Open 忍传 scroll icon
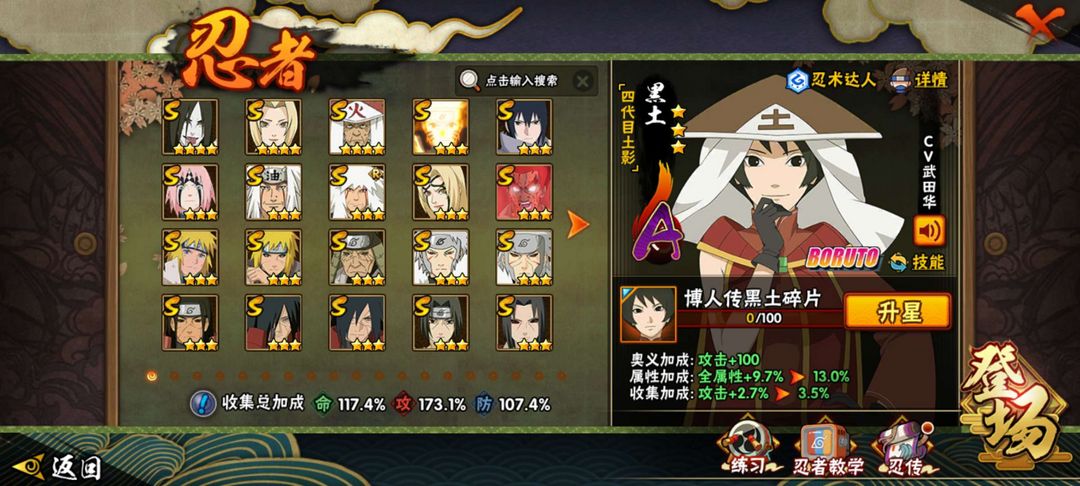 904,447
